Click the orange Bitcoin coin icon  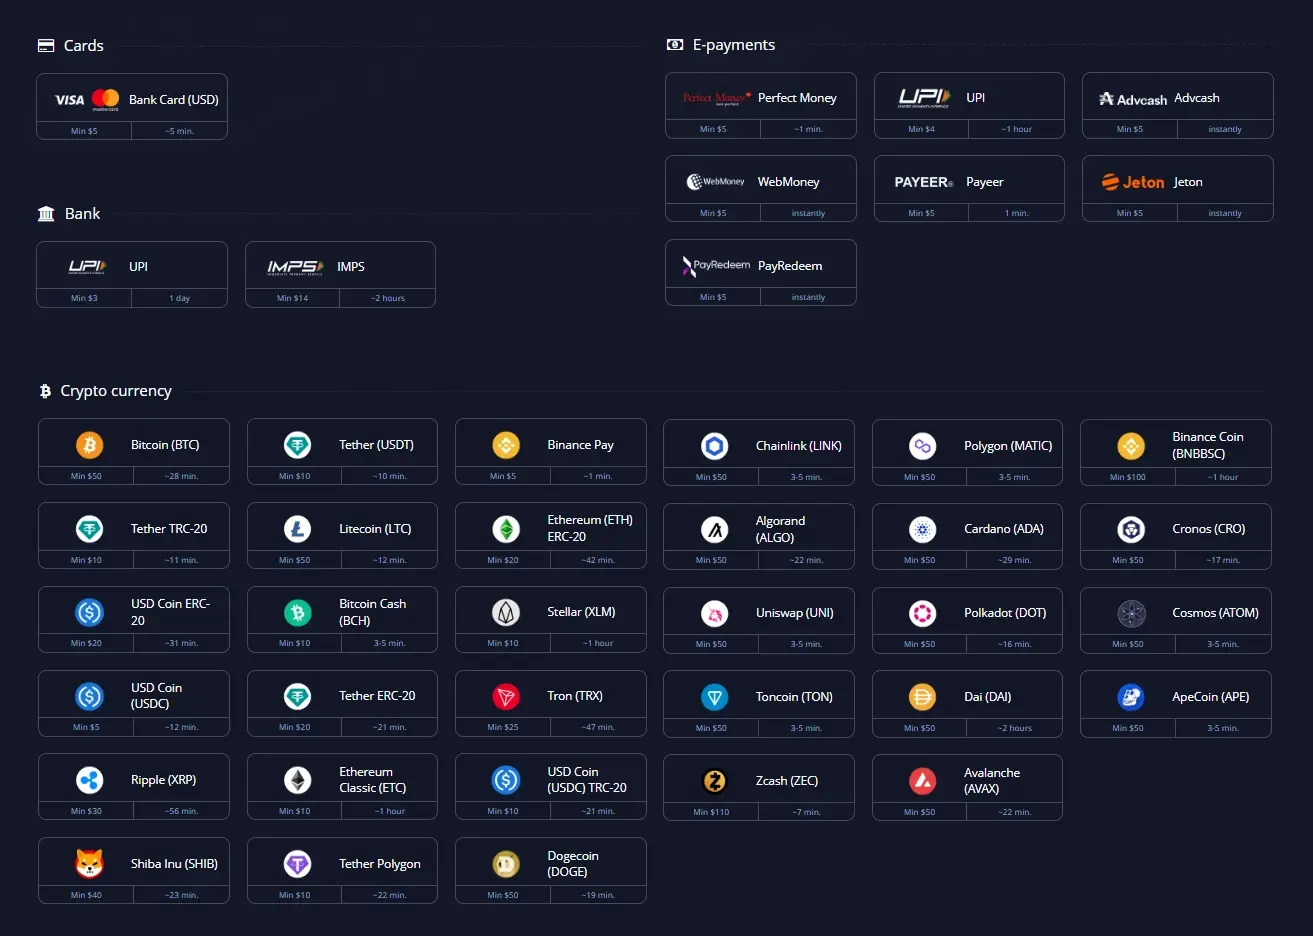coord(90,445)
